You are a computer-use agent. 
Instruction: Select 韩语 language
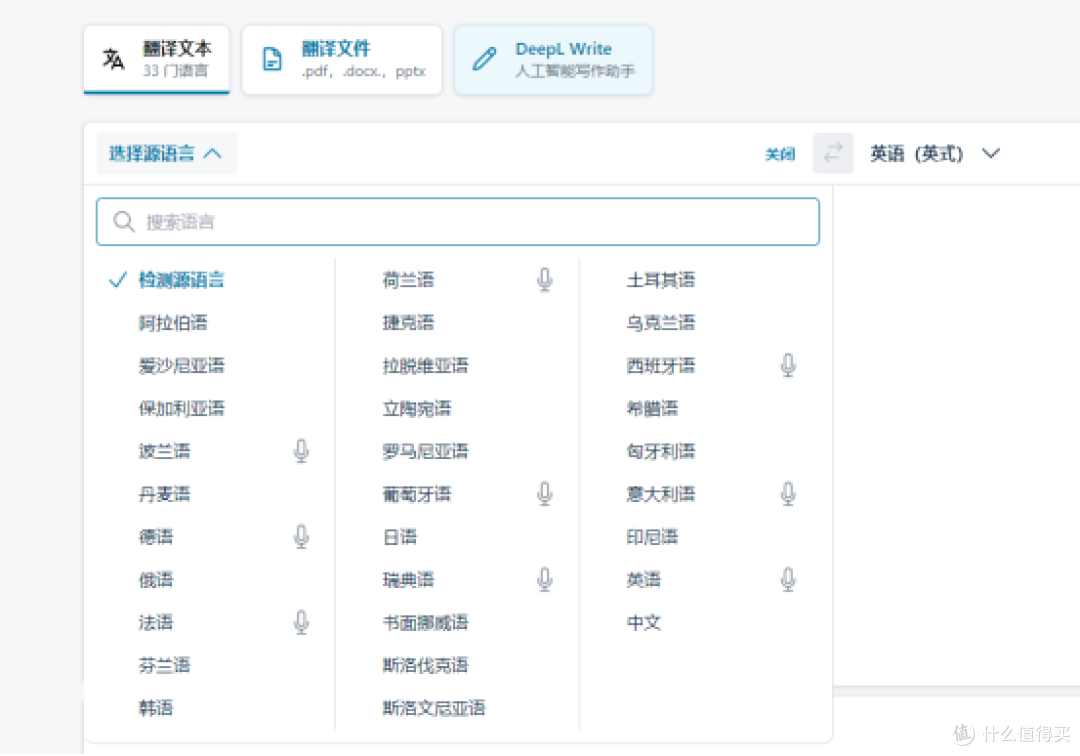pyautogui.click(x=156, y=708)
